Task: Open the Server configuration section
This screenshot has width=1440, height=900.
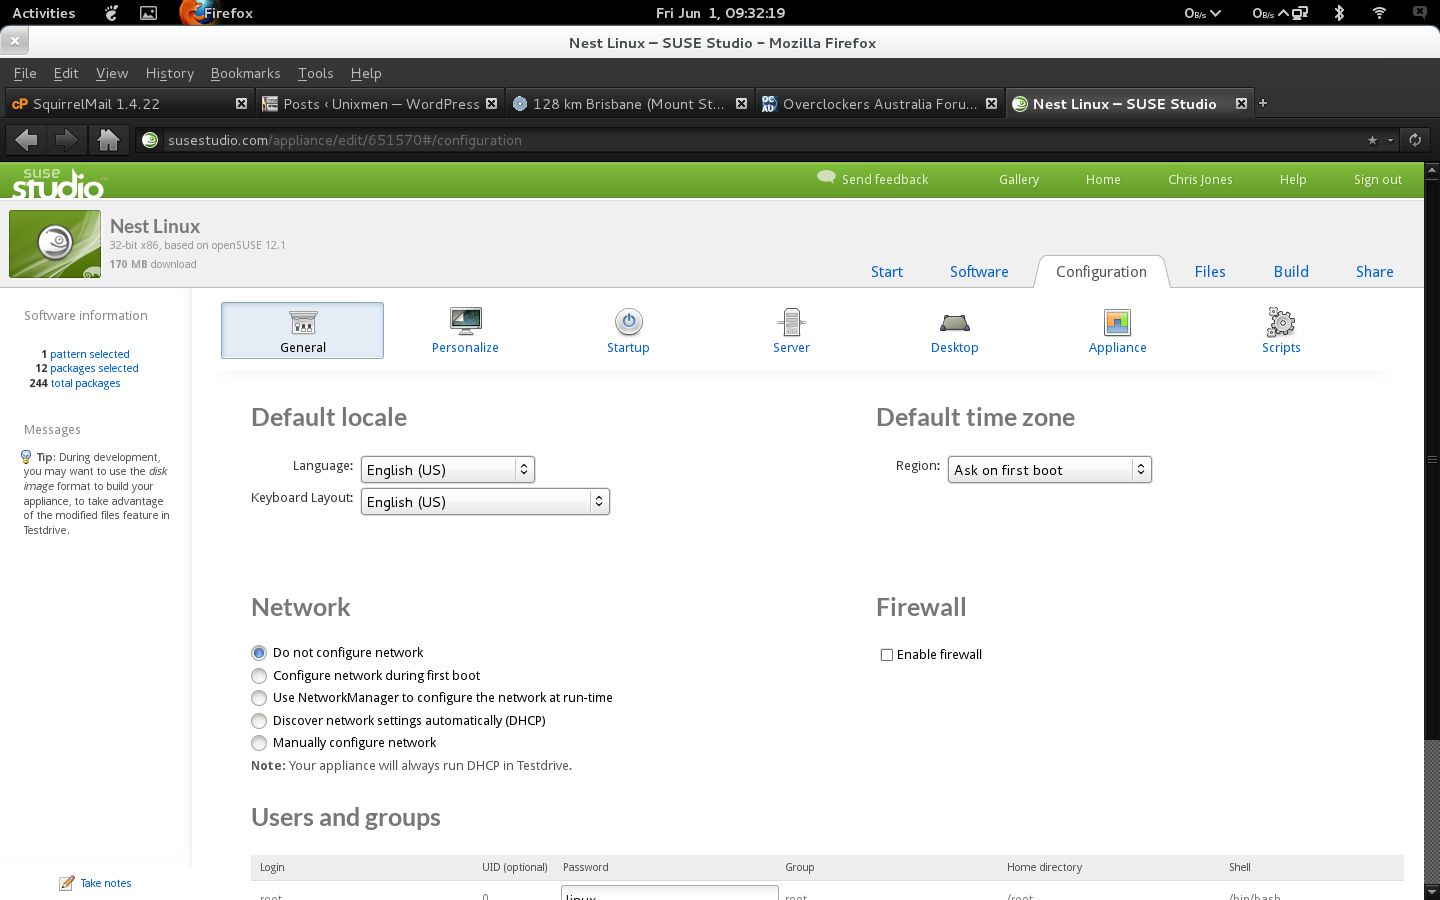Action: [791, 330]
